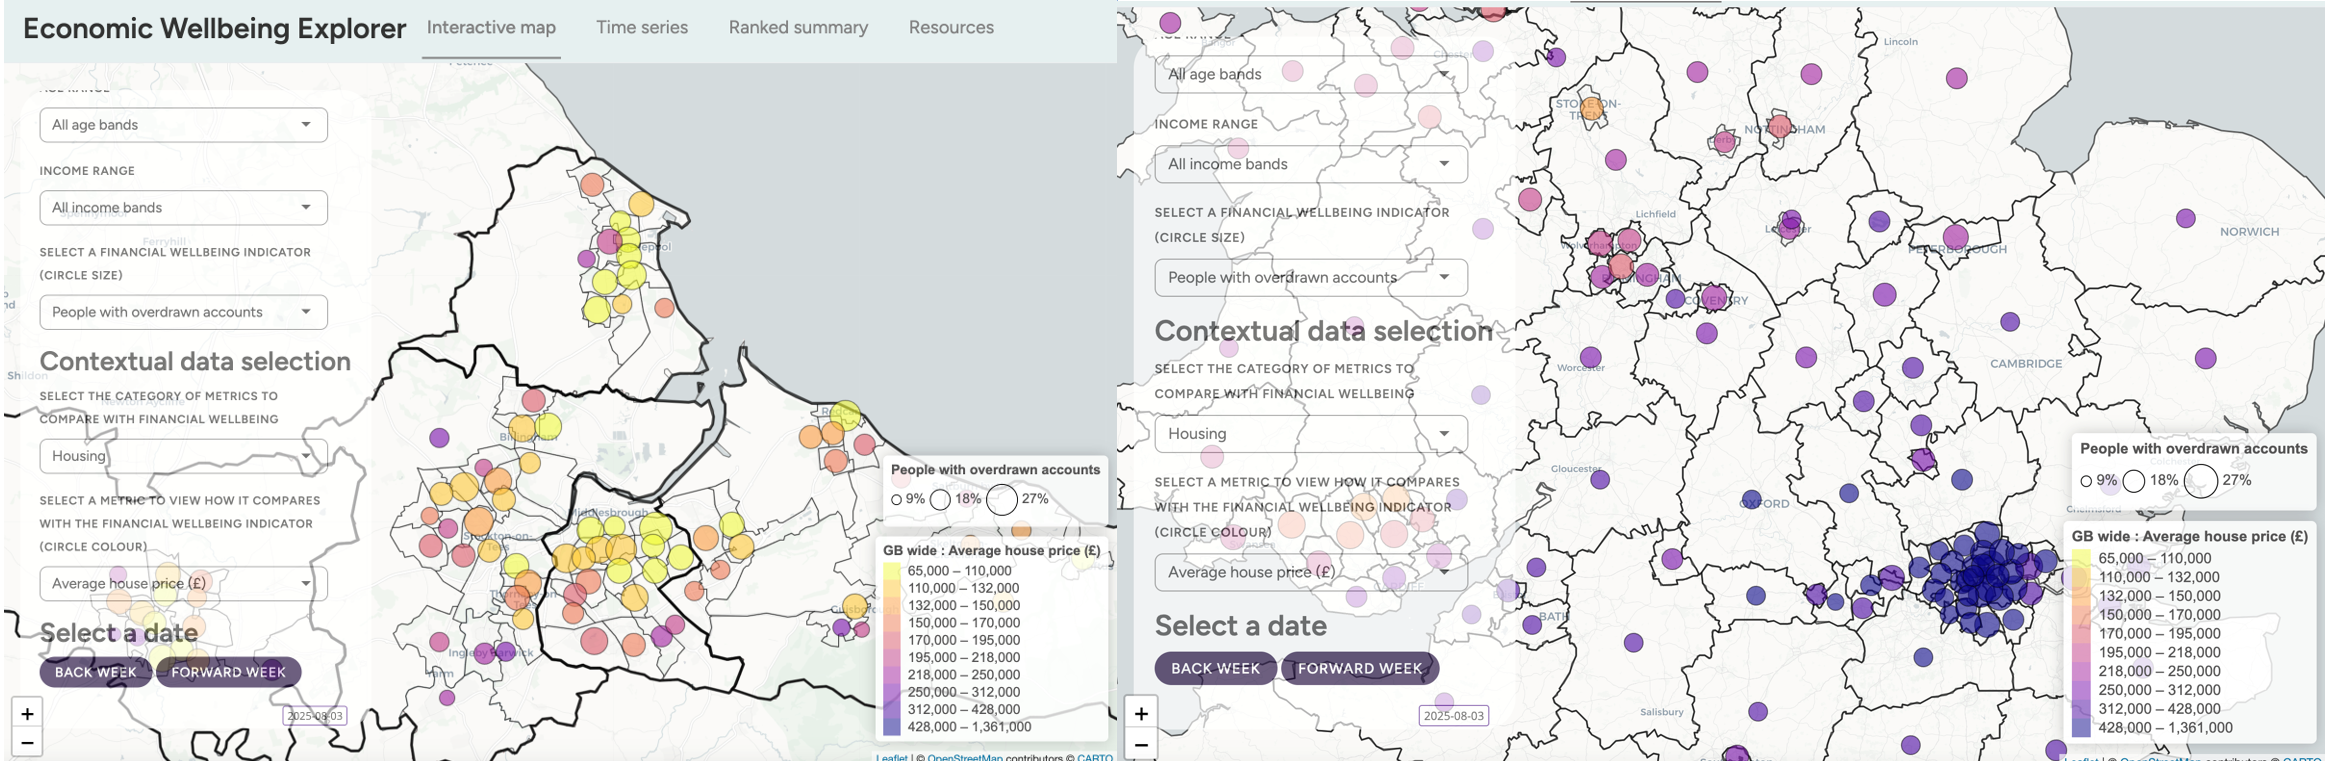
Task: Switch to the Ranked summary tab
Action: coord(797,28)
